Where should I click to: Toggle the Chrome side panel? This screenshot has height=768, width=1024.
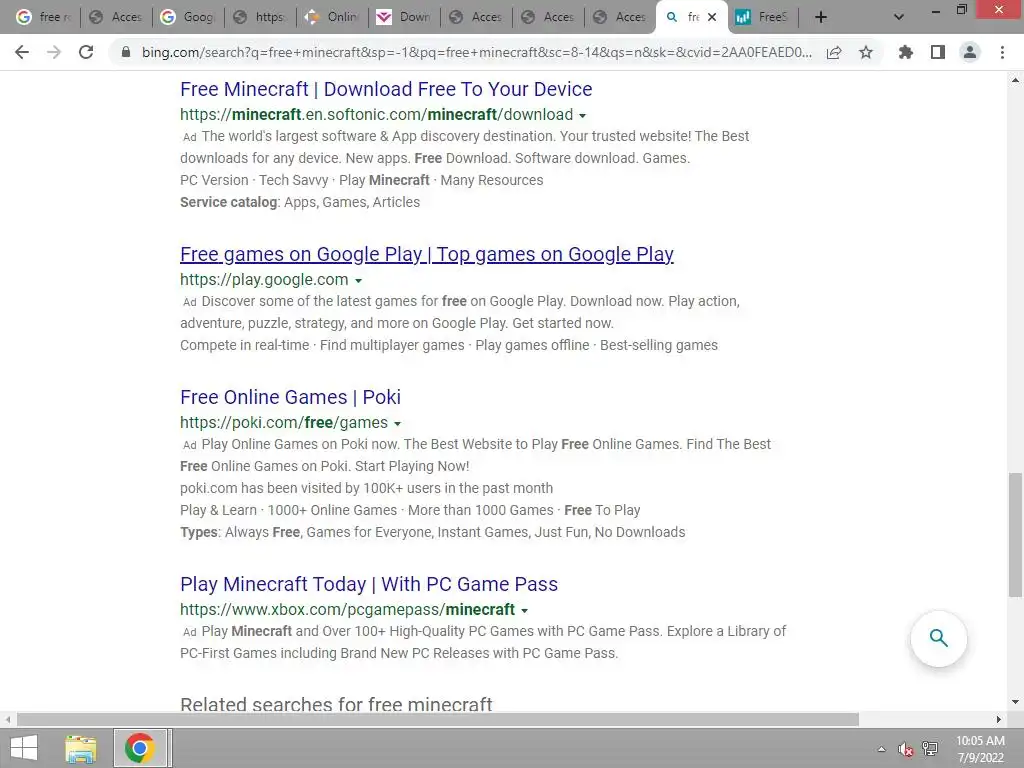[938, 52]
